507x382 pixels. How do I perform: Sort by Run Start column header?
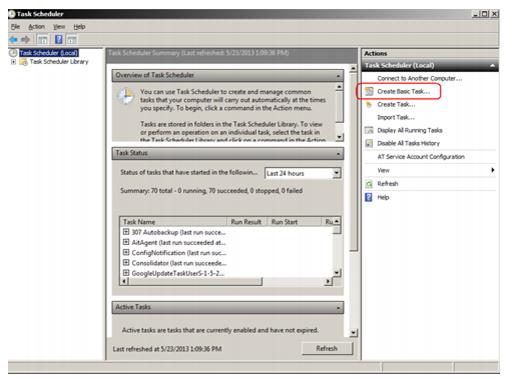pyautogui.click(x=293, y=222)
